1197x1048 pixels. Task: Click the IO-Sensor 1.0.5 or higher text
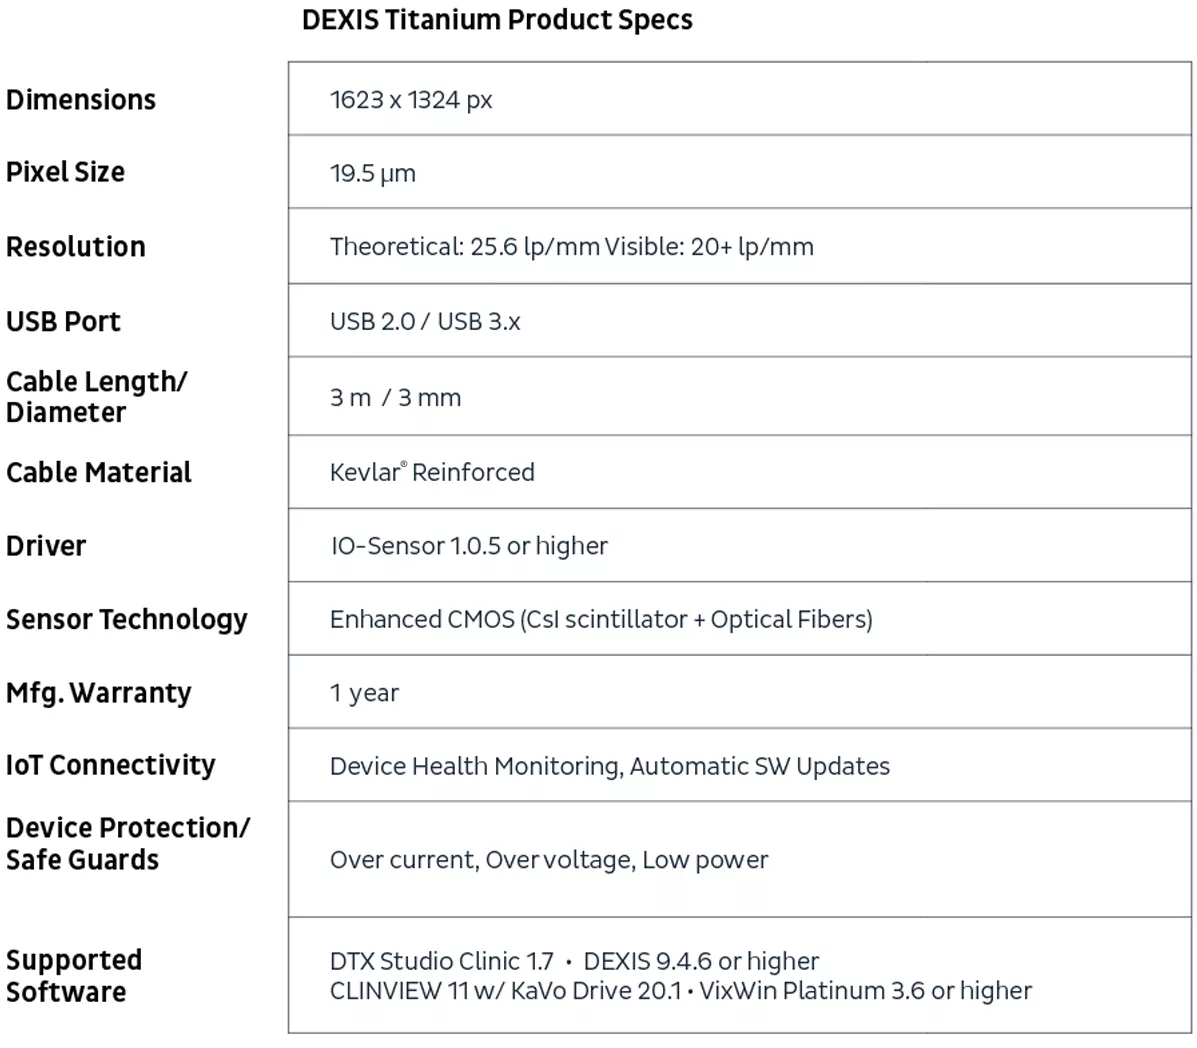pos(469,546)
